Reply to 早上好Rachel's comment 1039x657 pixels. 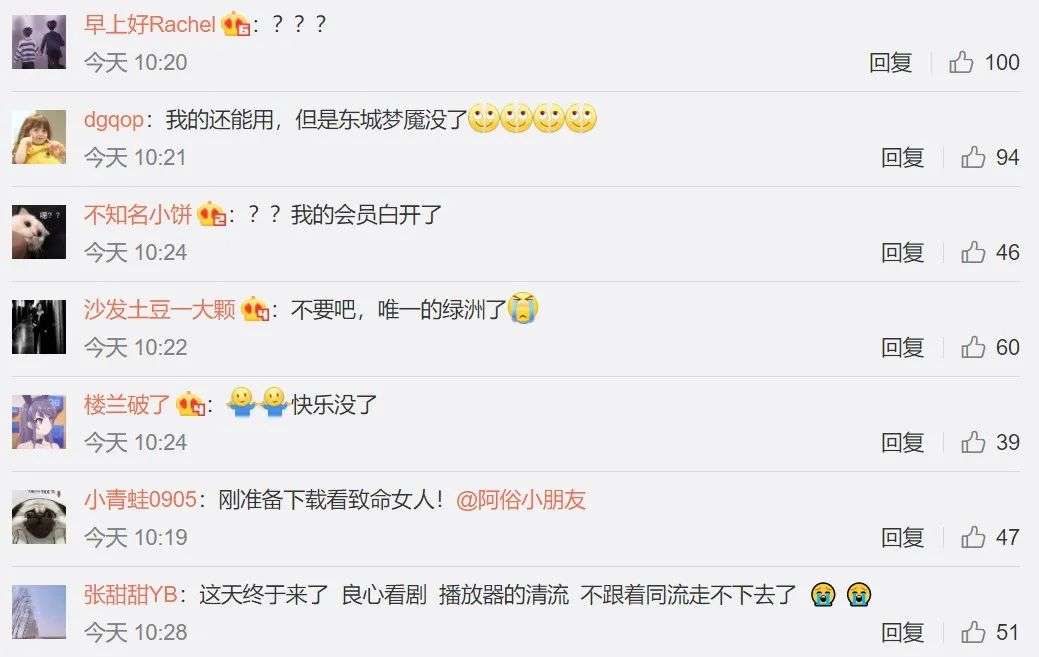click(x=891, y=62)
